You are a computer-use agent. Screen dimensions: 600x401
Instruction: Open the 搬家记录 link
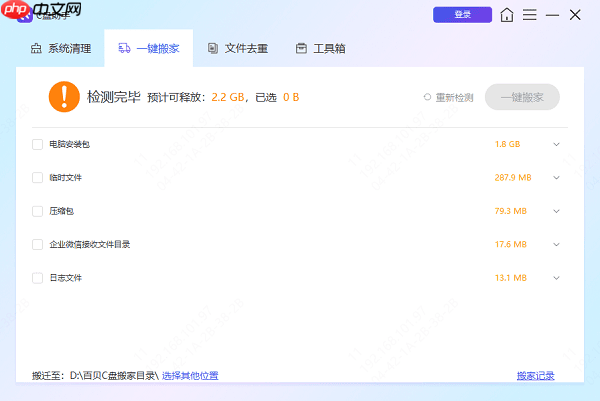(x=536, y=376)
